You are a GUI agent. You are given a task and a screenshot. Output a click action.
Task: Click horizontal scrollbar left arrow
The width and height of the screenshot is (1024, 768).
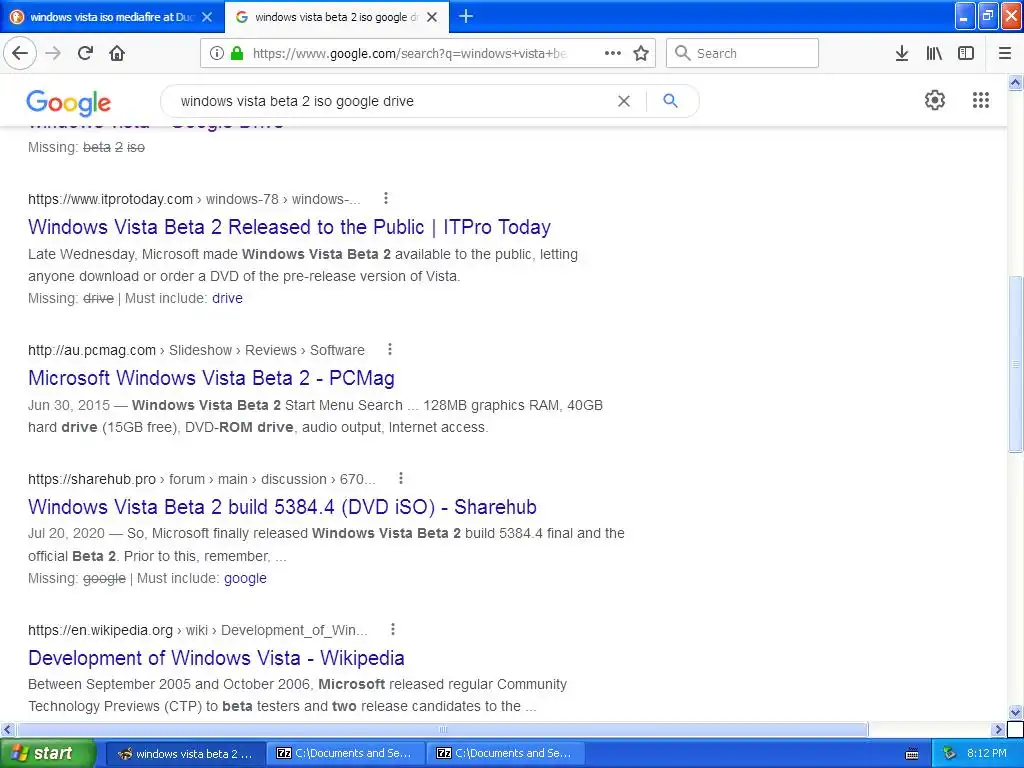point(7,729)
